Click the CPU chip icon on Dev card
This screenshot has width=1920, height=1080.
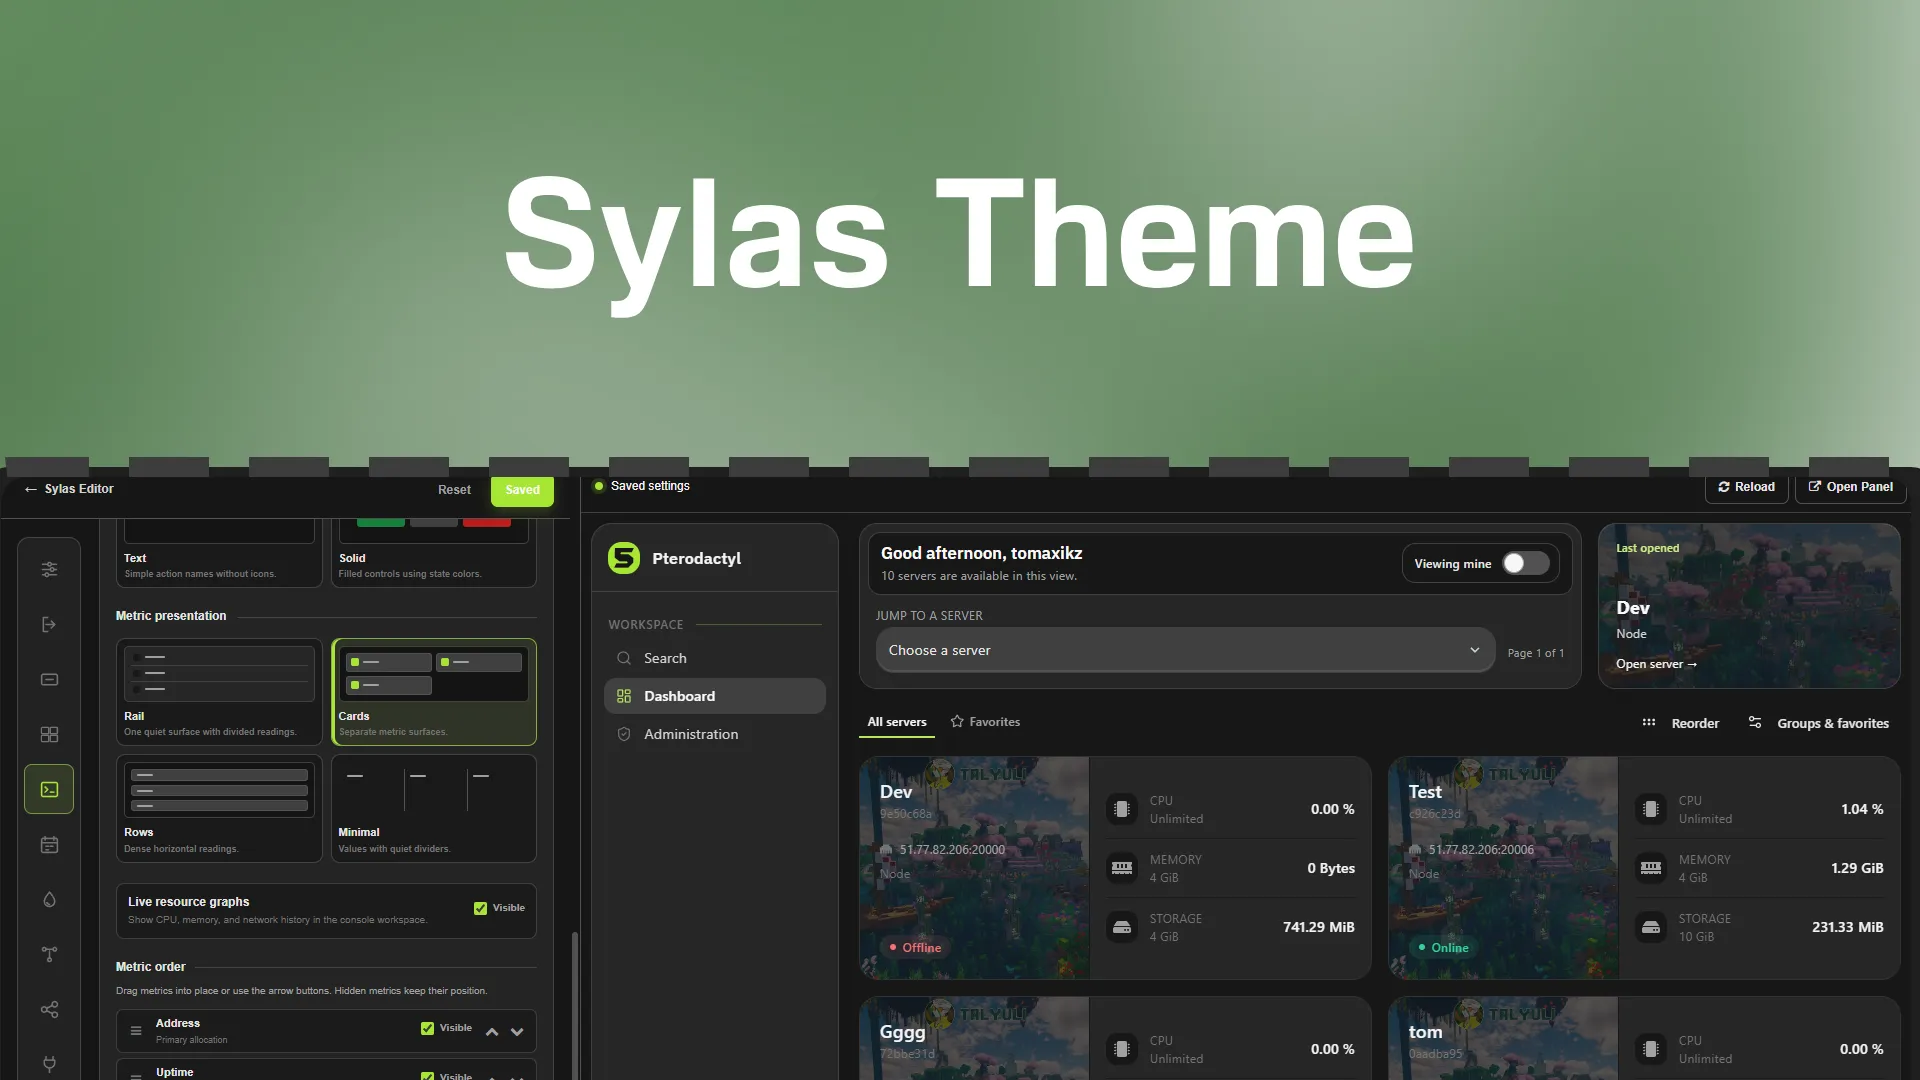click(x=1122, y=809)
